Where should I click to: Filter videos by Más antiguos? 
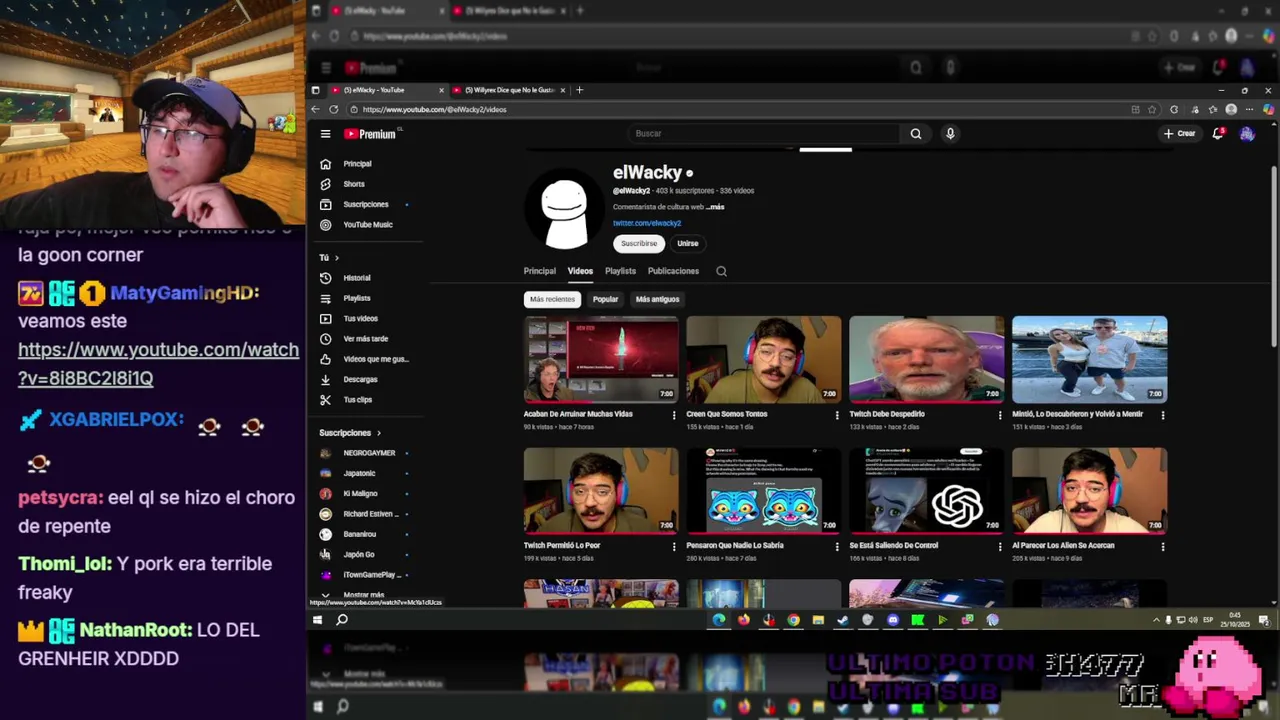(x=657, y=299)
